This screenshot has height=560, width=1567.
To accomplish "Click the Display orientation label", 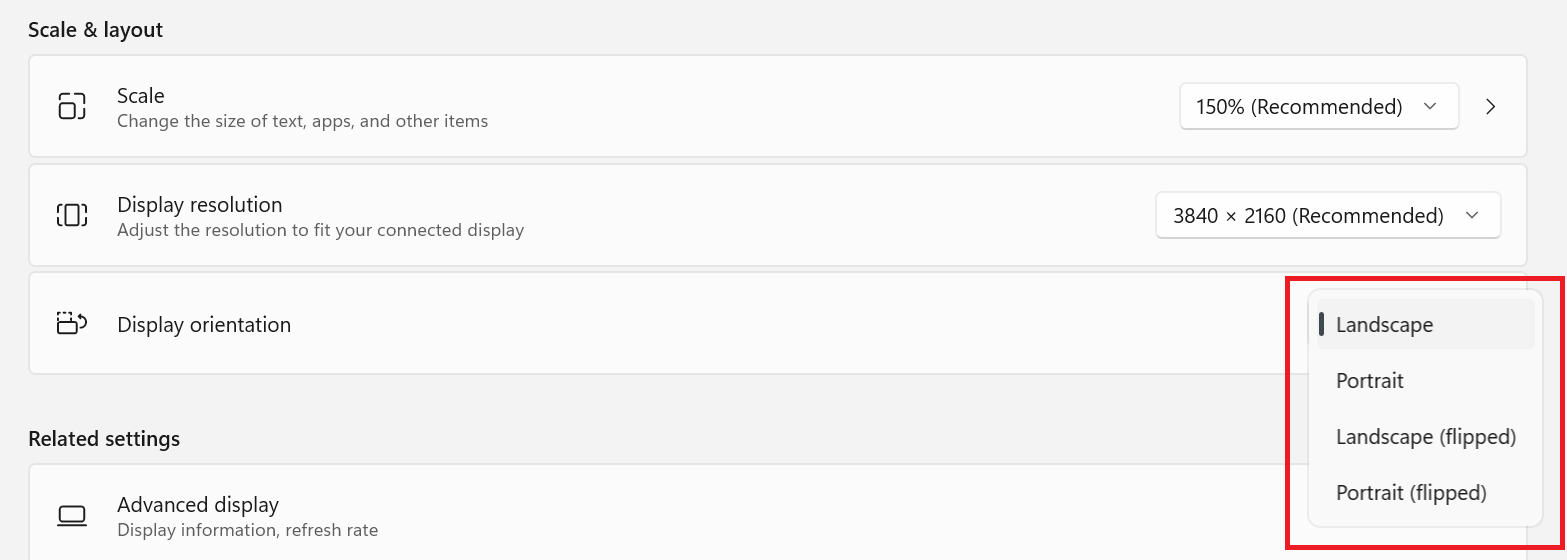I will [x=204, y=325].
